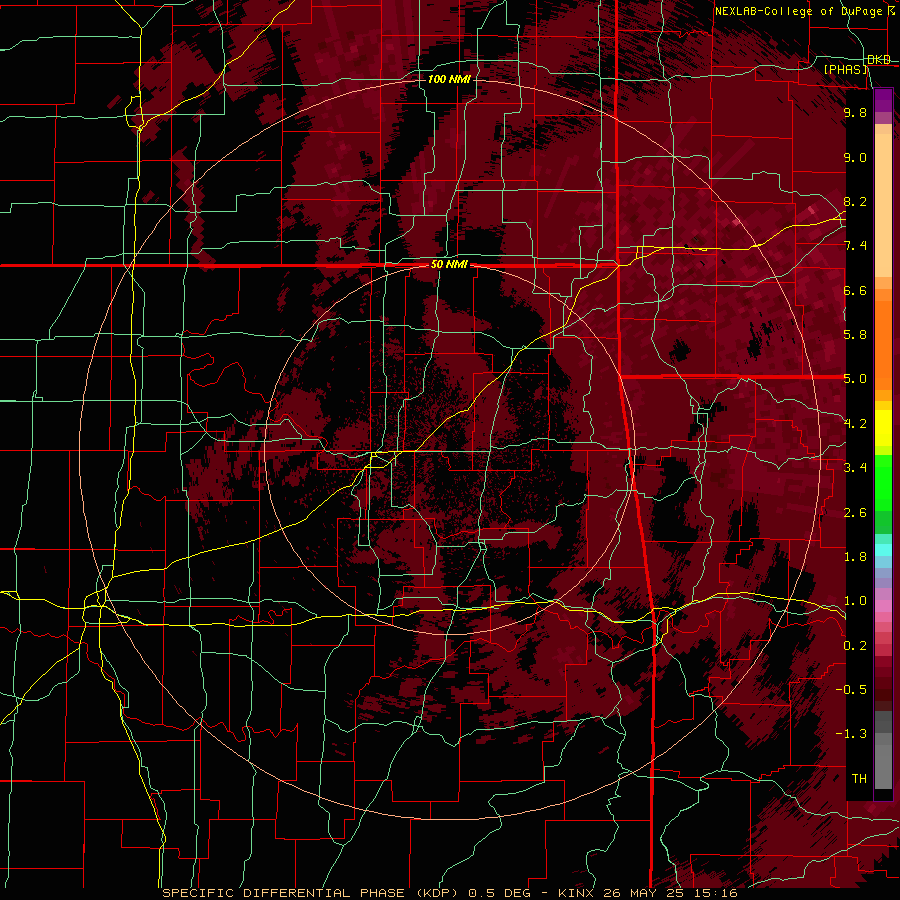Click the 5.0 scale label
The height and width of the screenshot is (900, 900).
click(x=855, y=379)
